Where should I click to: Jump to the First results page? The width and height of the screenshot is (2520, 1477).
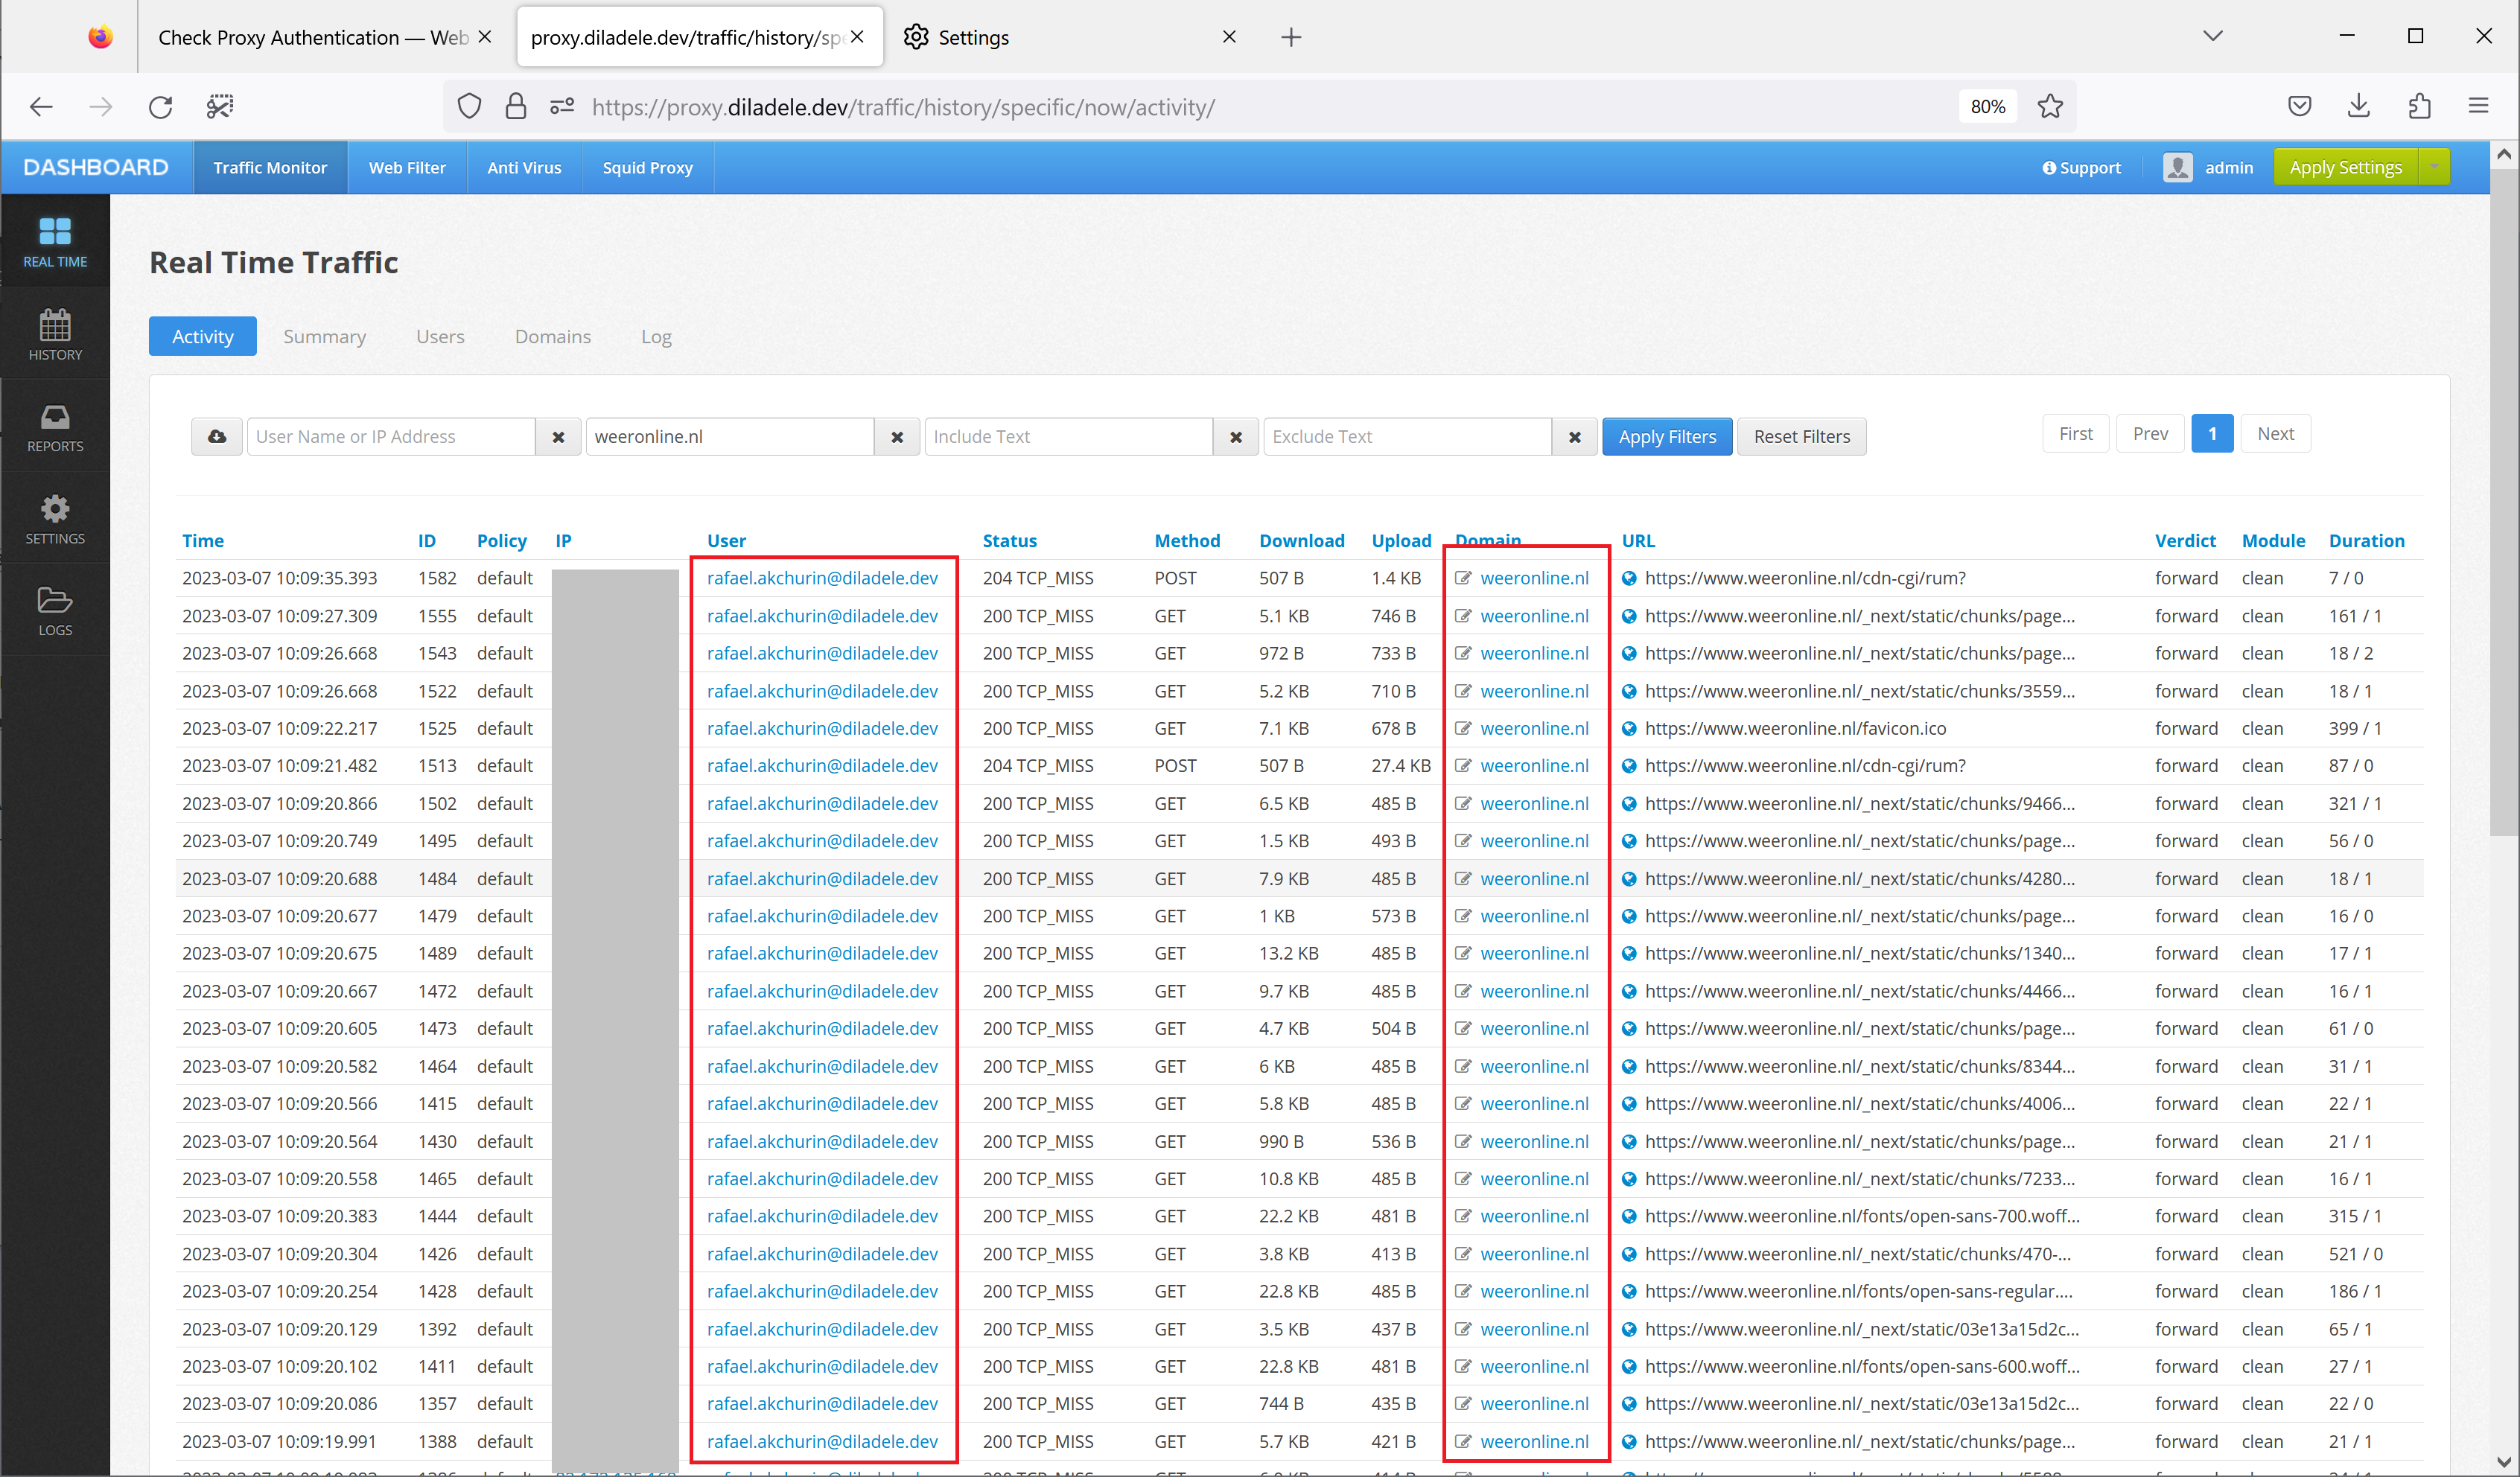2075,434
